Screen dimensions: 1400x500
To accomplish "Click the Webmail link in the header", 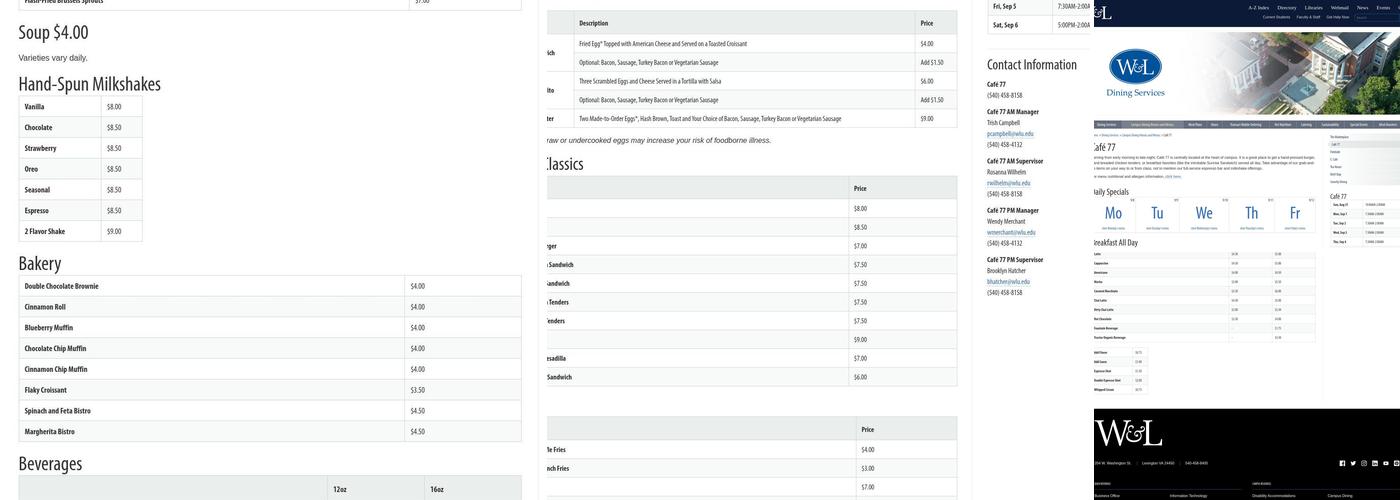I will tap(1339, 7).
